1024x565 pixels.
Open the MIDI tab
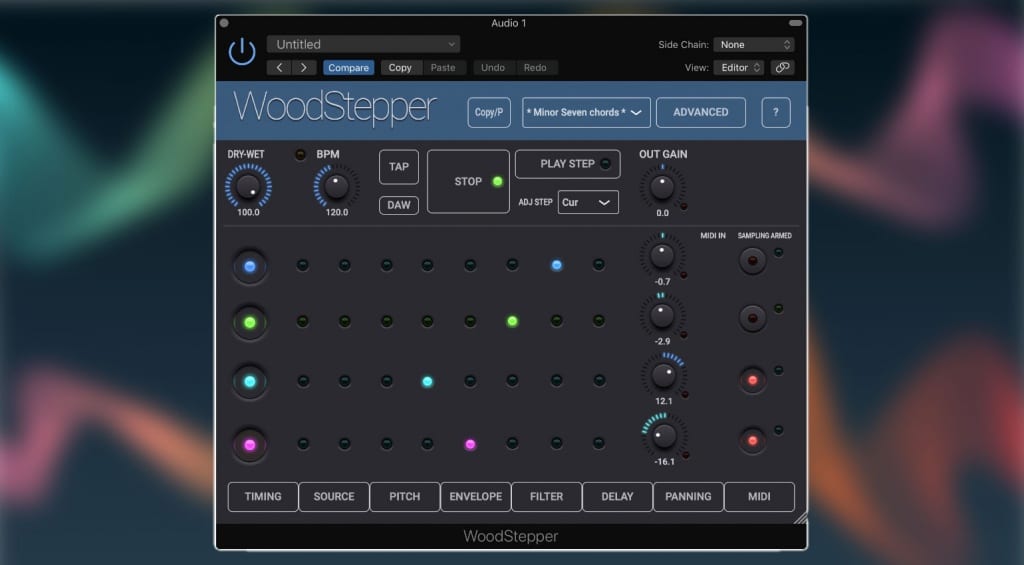click(759, 496)
